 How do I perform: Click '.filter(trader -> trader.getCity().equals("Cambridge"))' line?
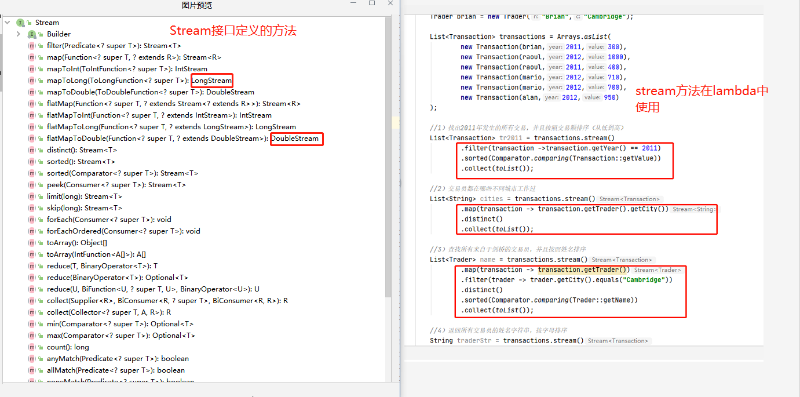[x=567, y=280]
